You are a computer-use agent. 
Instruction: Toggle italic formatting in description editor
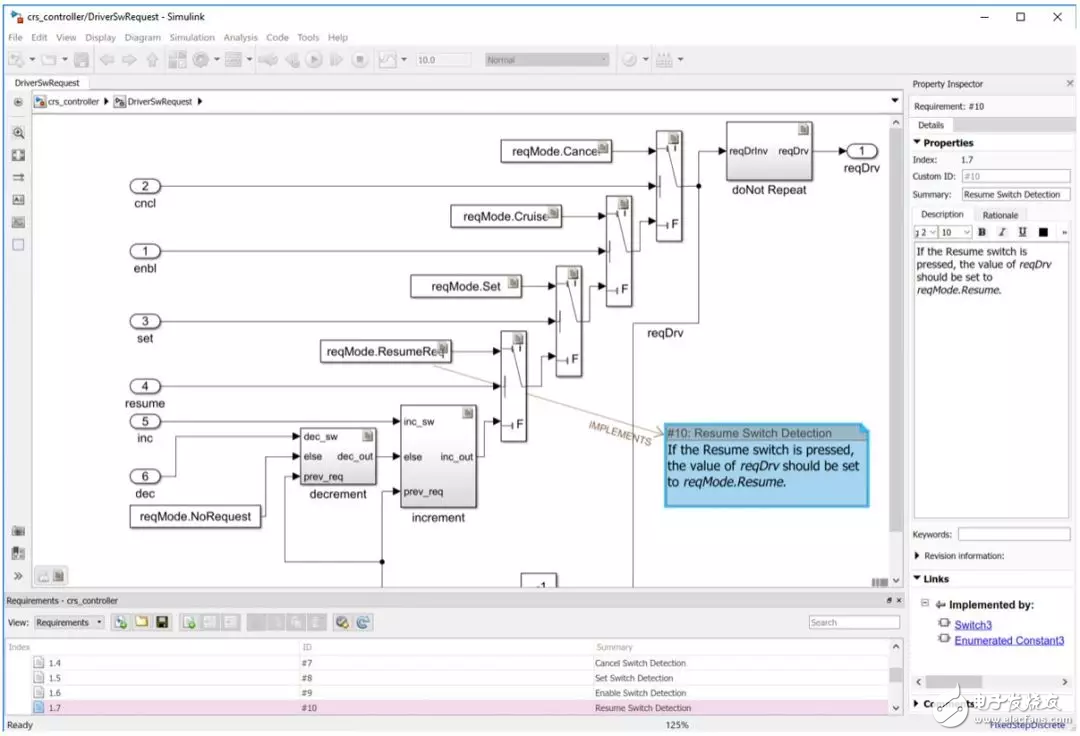pos(1002,232)
